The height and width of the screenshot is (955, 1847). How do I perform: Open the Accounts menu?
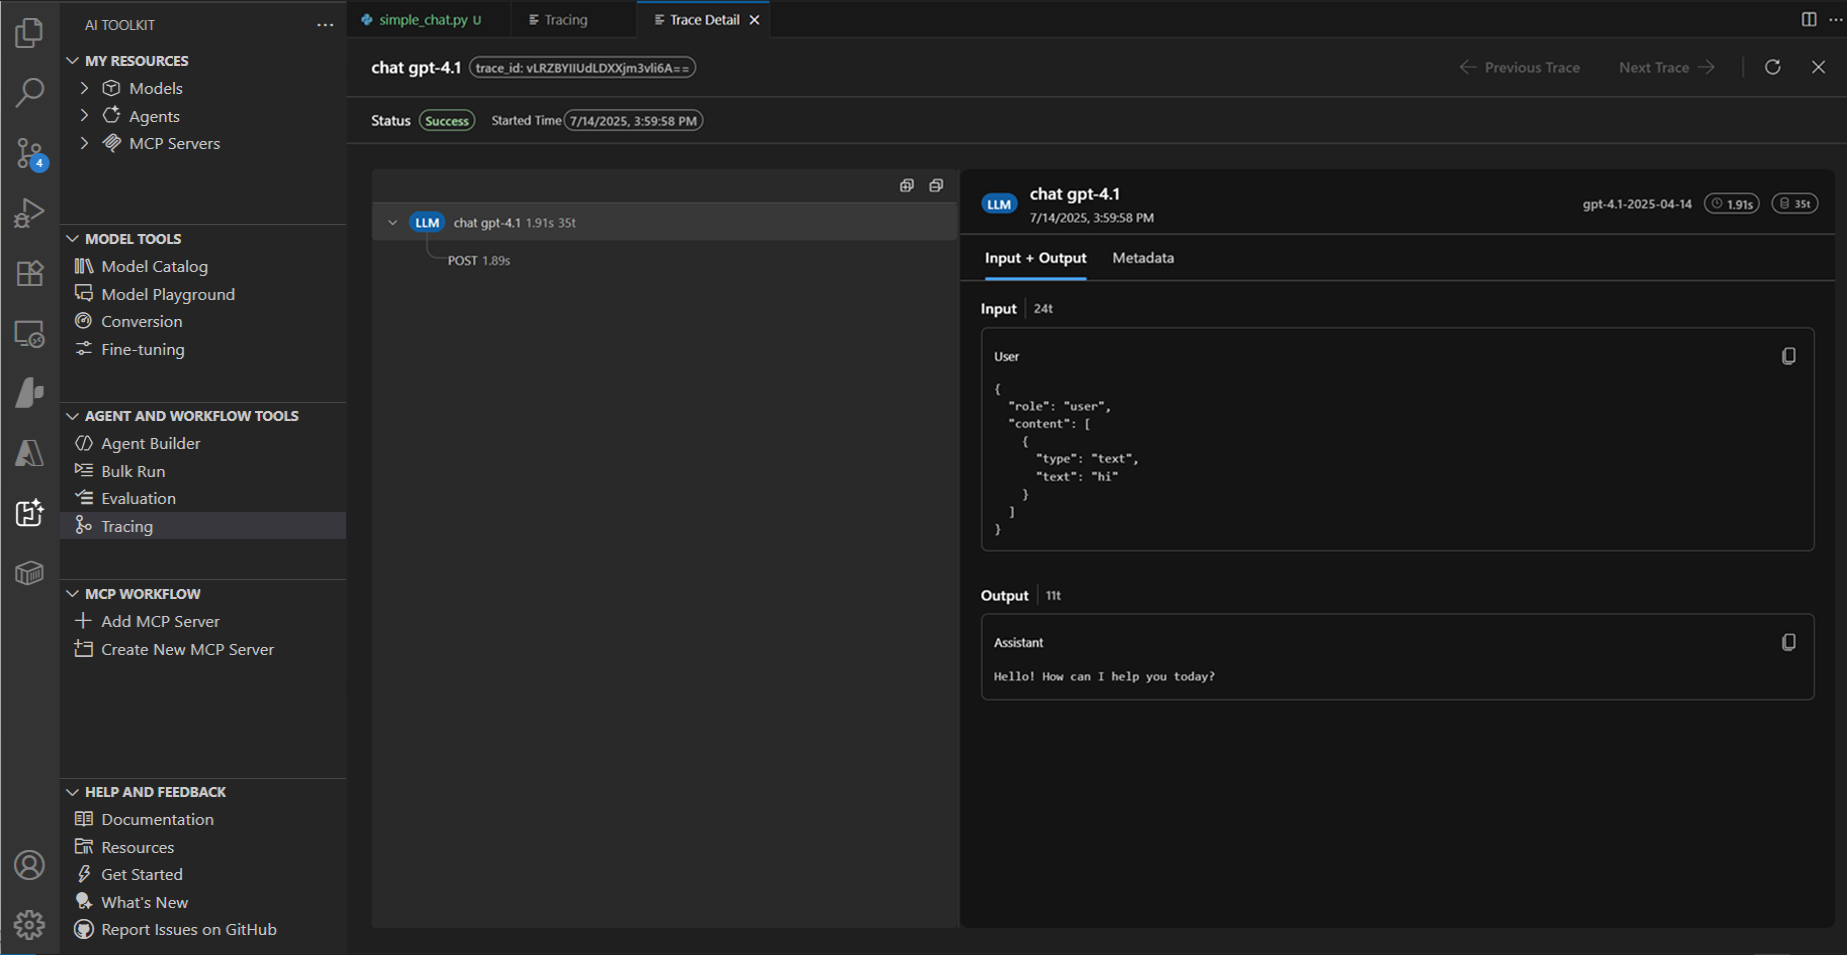pos(29,864)
